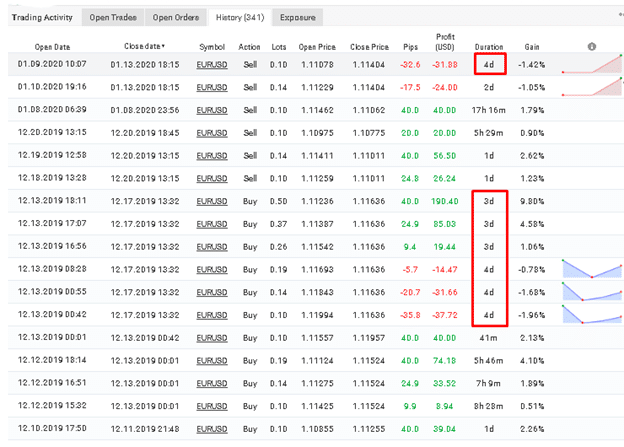The image size is (624, 447).
Task: Switch to the Open Orders tab
Action: [176, 18]
